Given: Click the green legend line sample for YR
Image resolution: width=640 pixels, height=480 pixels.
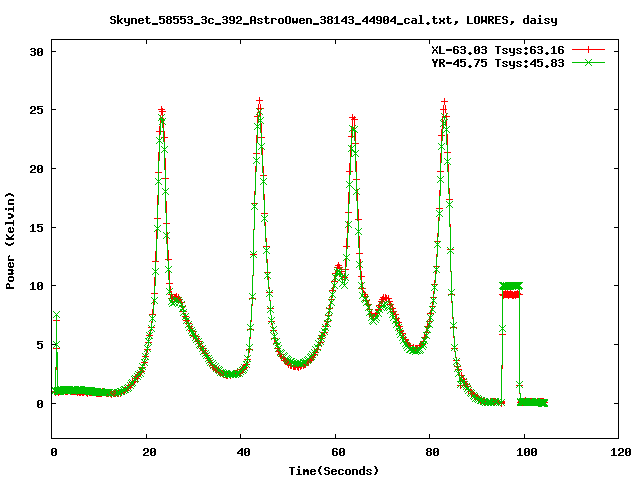Looking at the screenshot, I should coord(588,62).
